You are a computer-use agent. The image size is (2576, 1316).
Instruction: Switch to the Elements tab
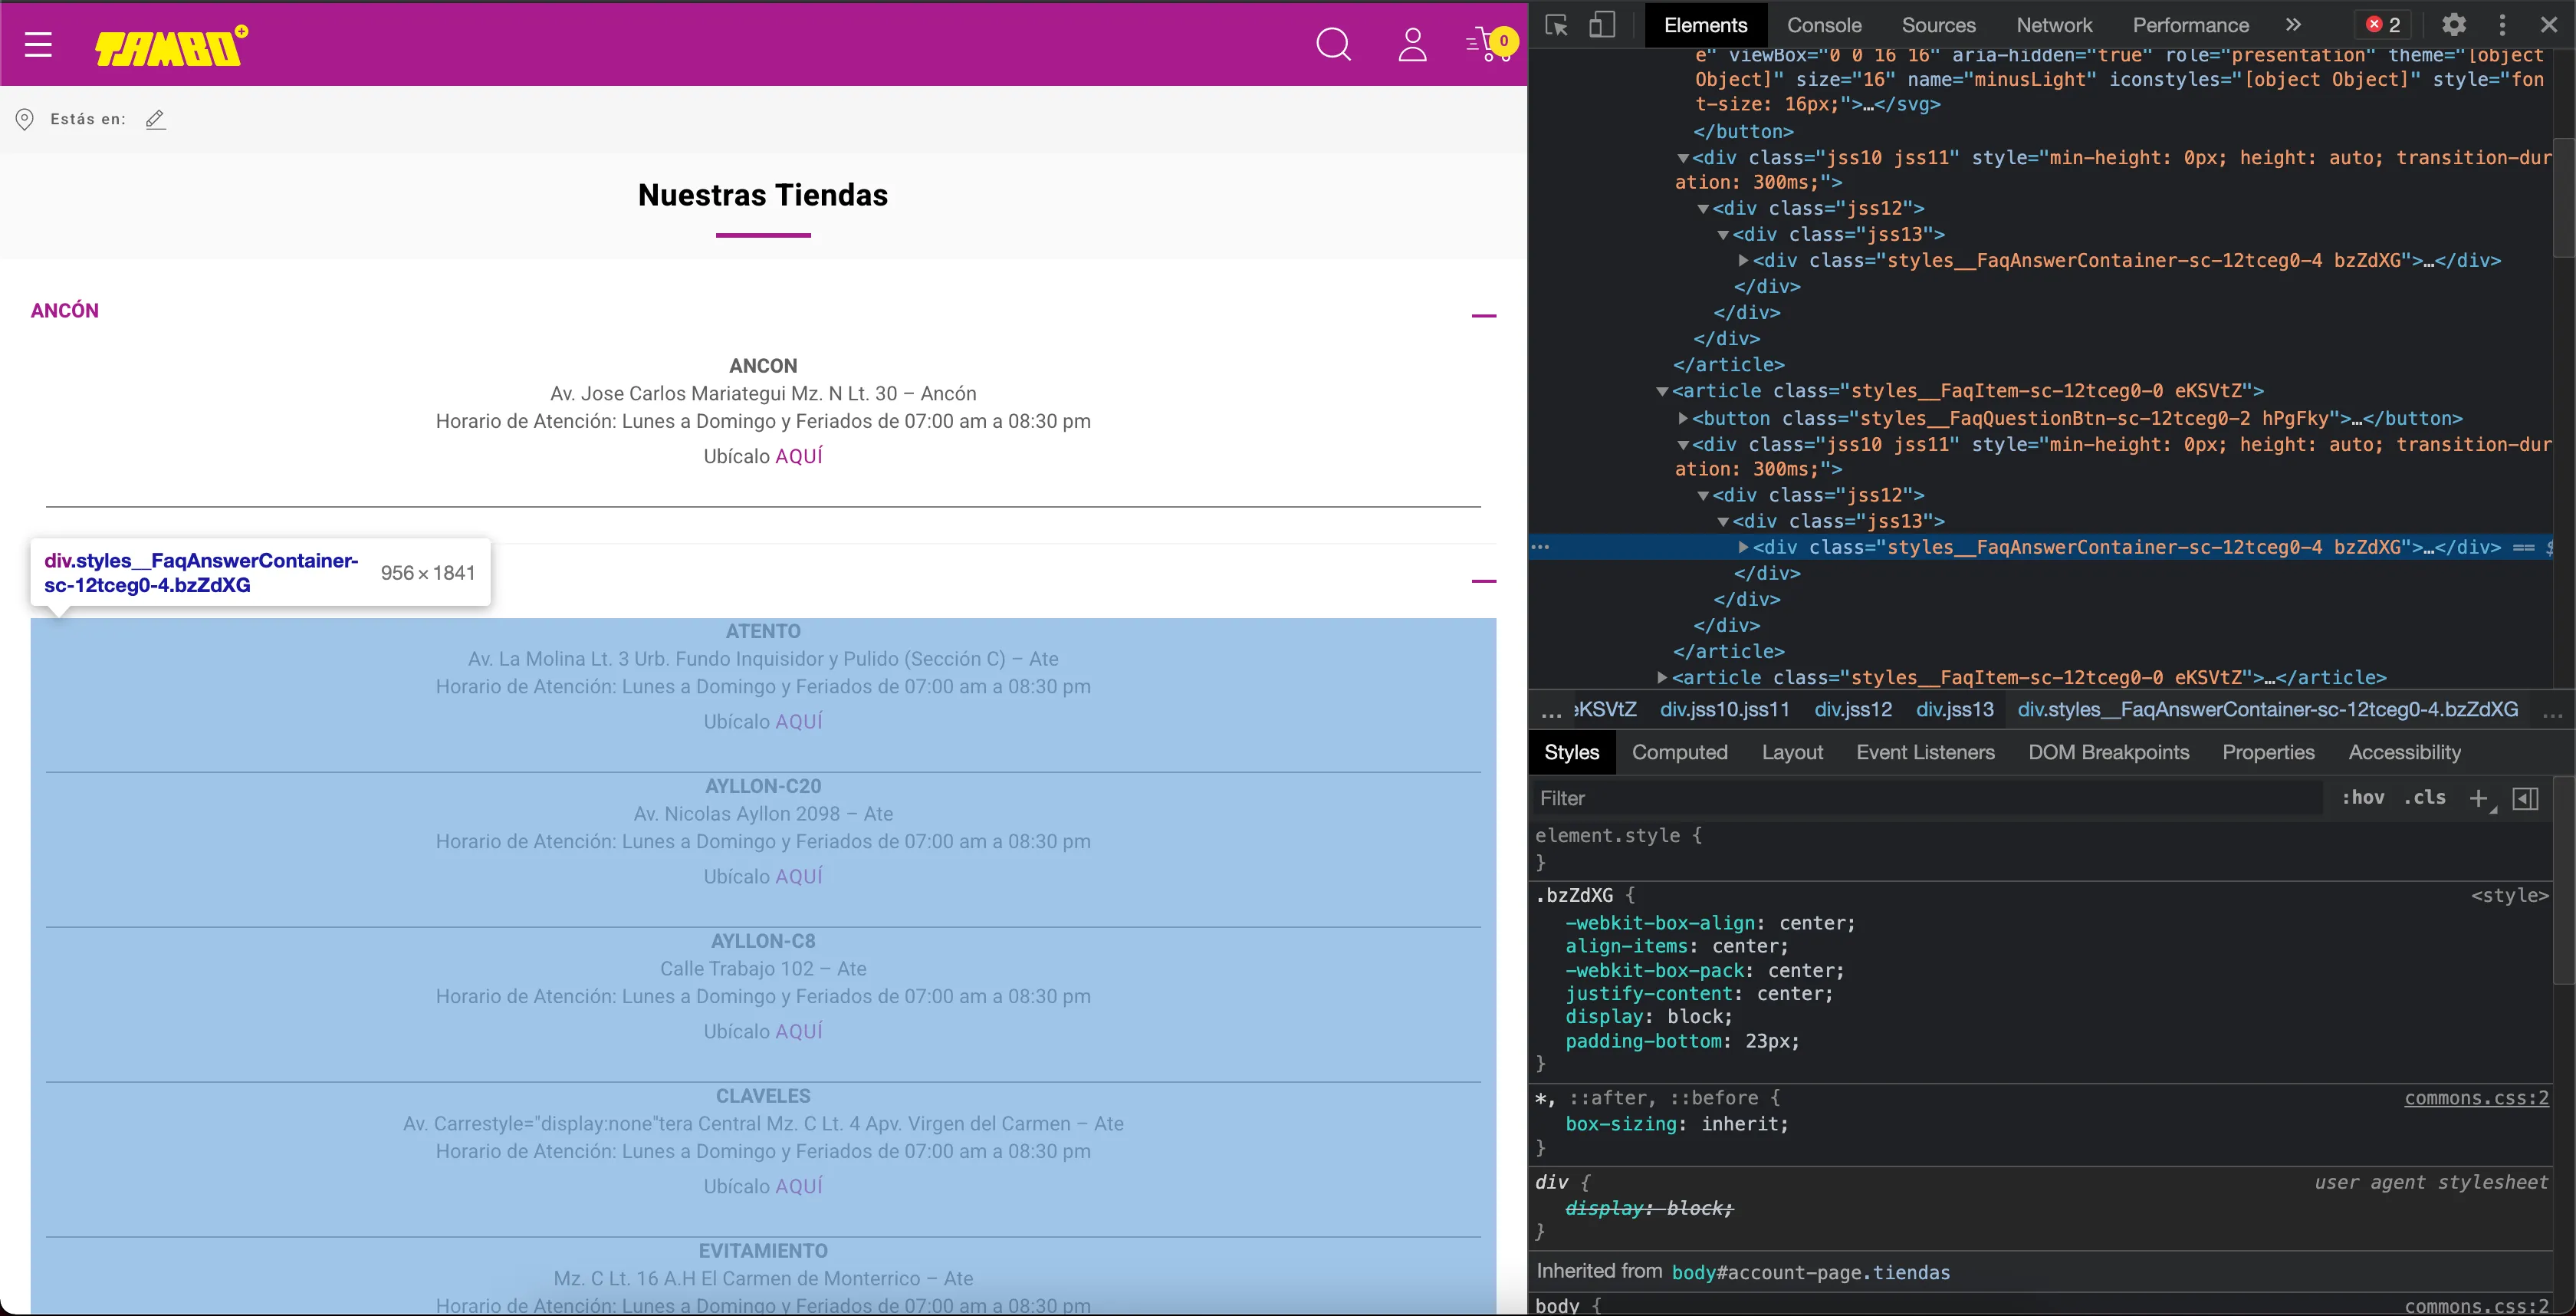tap(1706, 25)
